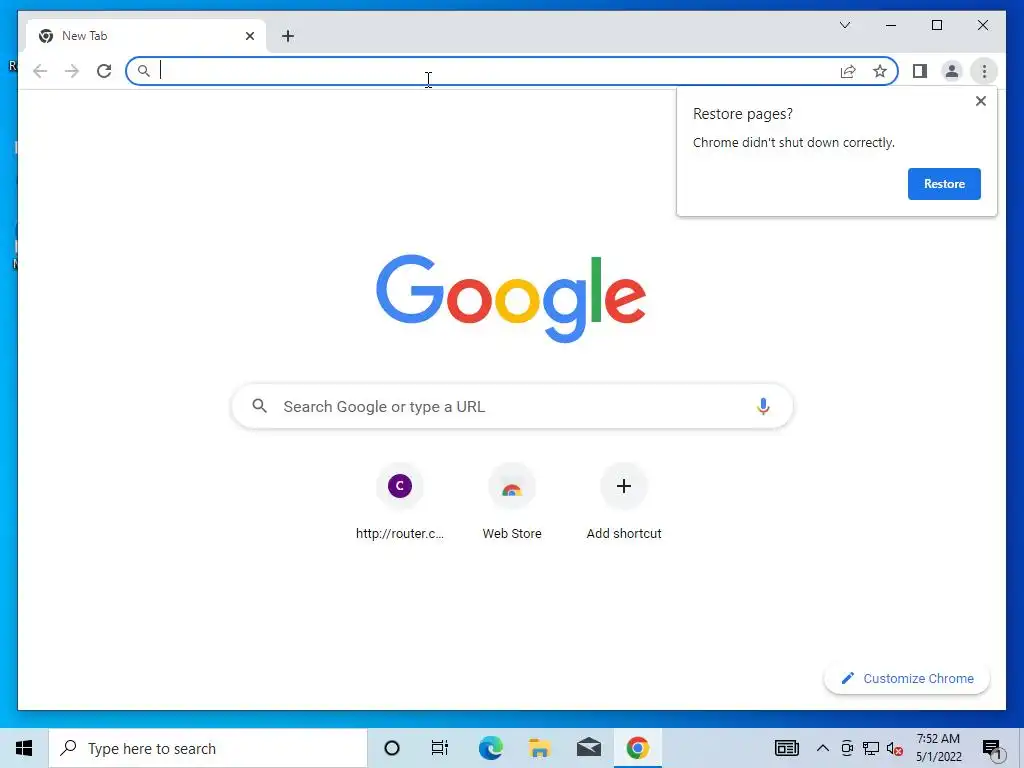Screen dimensions: 1024x768
Task: Click Add shortcut tile
Action: (x=624, y=502)
